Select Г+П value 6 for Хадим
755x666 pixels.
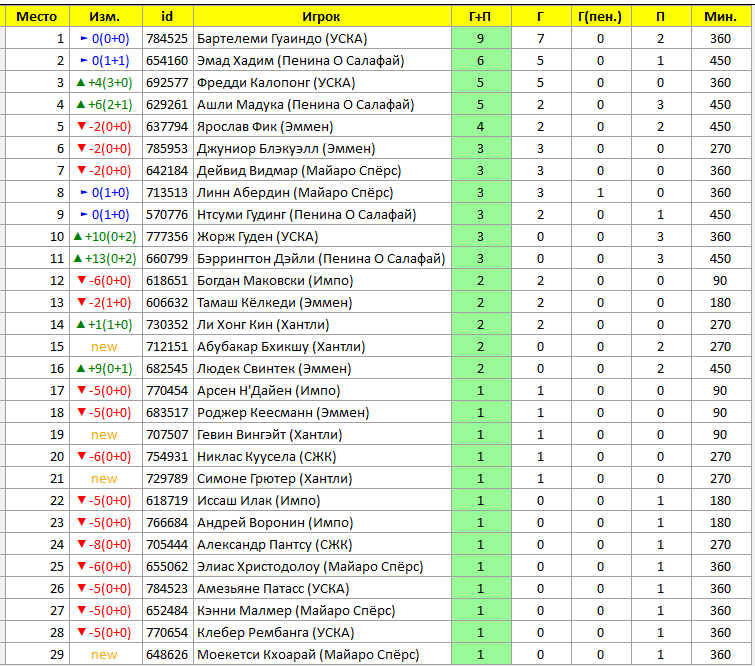tap(481, 61)
